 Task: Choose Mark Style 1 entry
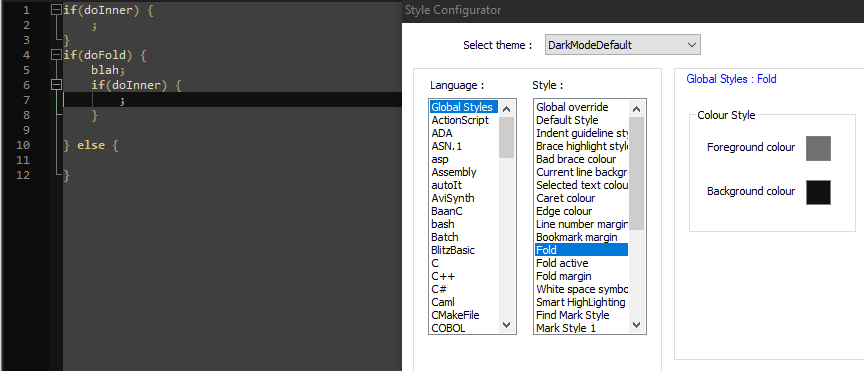[581, 328]
